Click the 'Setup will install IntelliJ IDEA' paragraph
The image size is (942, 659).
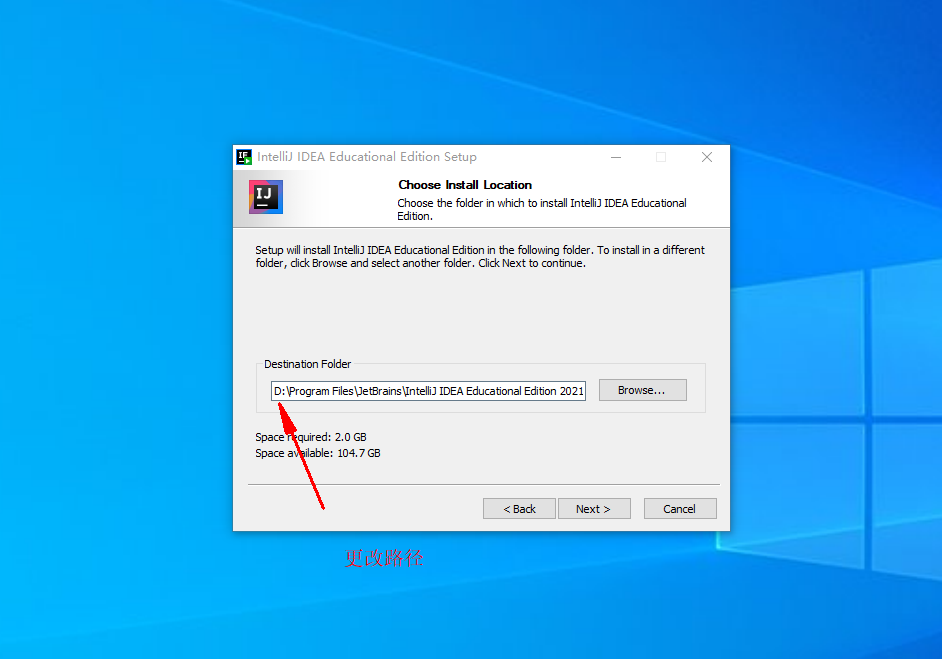[480, 257]
